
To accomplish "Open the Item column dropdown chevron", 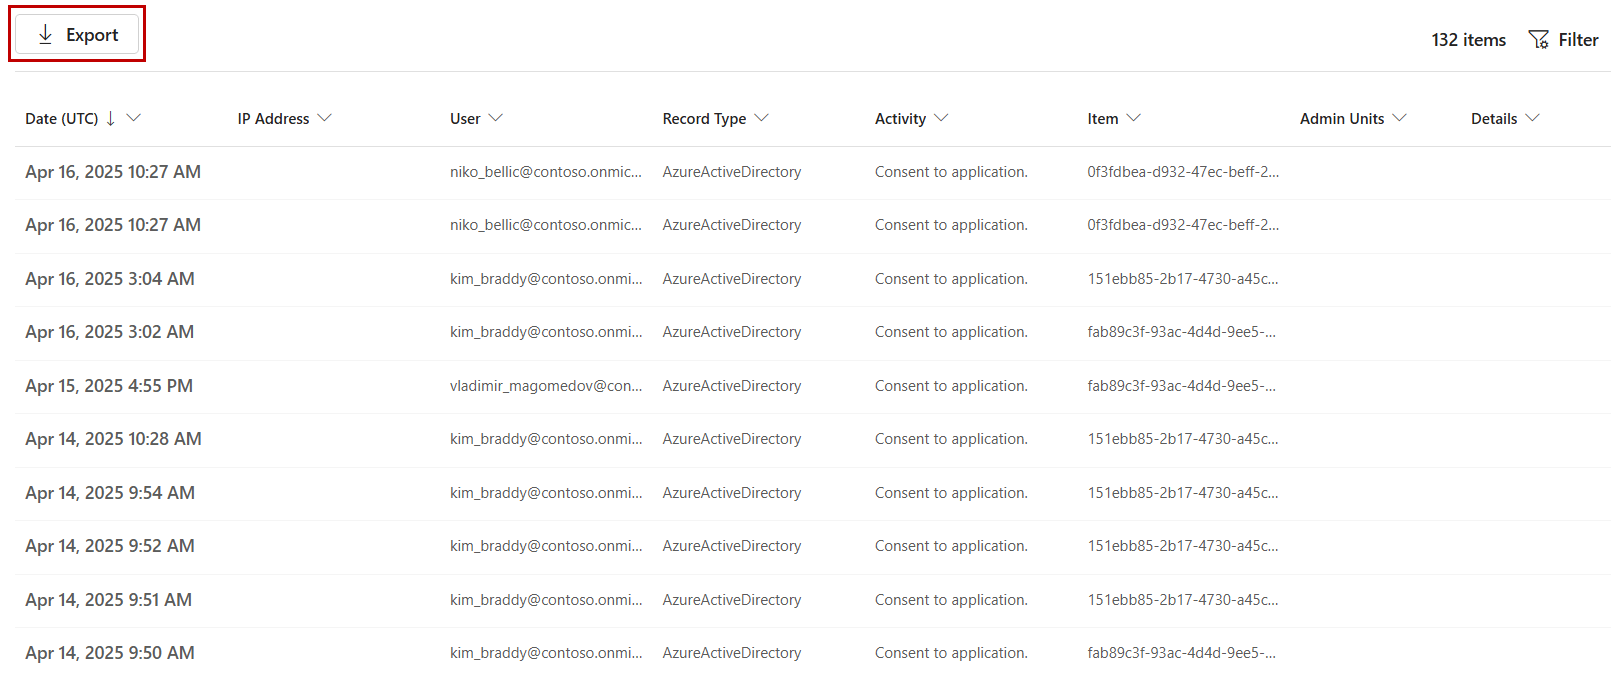I will click(1133, 118).
